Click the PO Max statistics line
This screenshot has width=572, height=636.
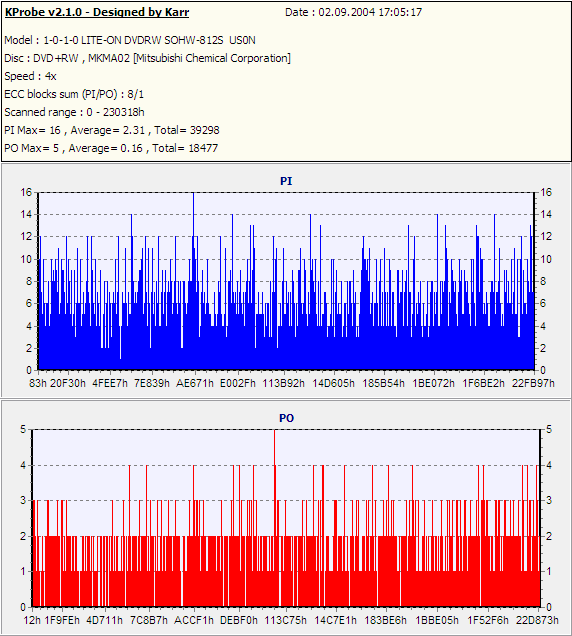pyautogui.click(x=111, y=148)
